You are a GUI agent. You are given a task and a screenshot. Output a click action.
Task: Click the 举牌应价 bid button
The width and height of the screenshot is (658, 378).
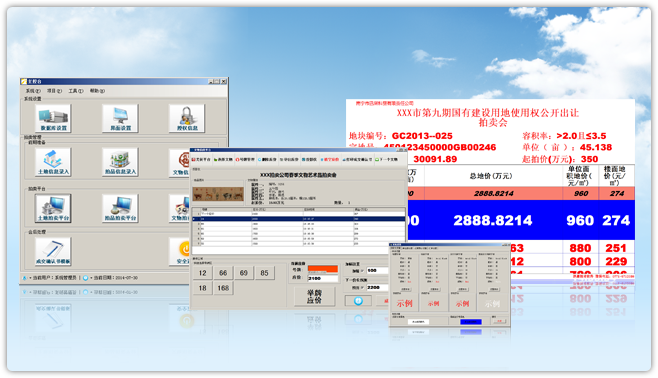click(x=314, y=297)
